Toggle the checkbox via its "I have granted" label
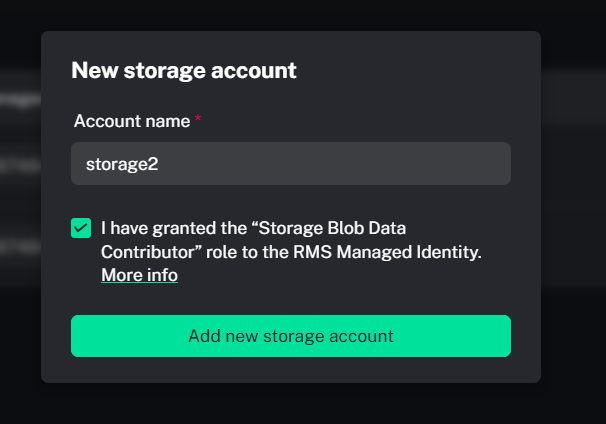This screenshot has width=606, height=424. tap(291, 240)
